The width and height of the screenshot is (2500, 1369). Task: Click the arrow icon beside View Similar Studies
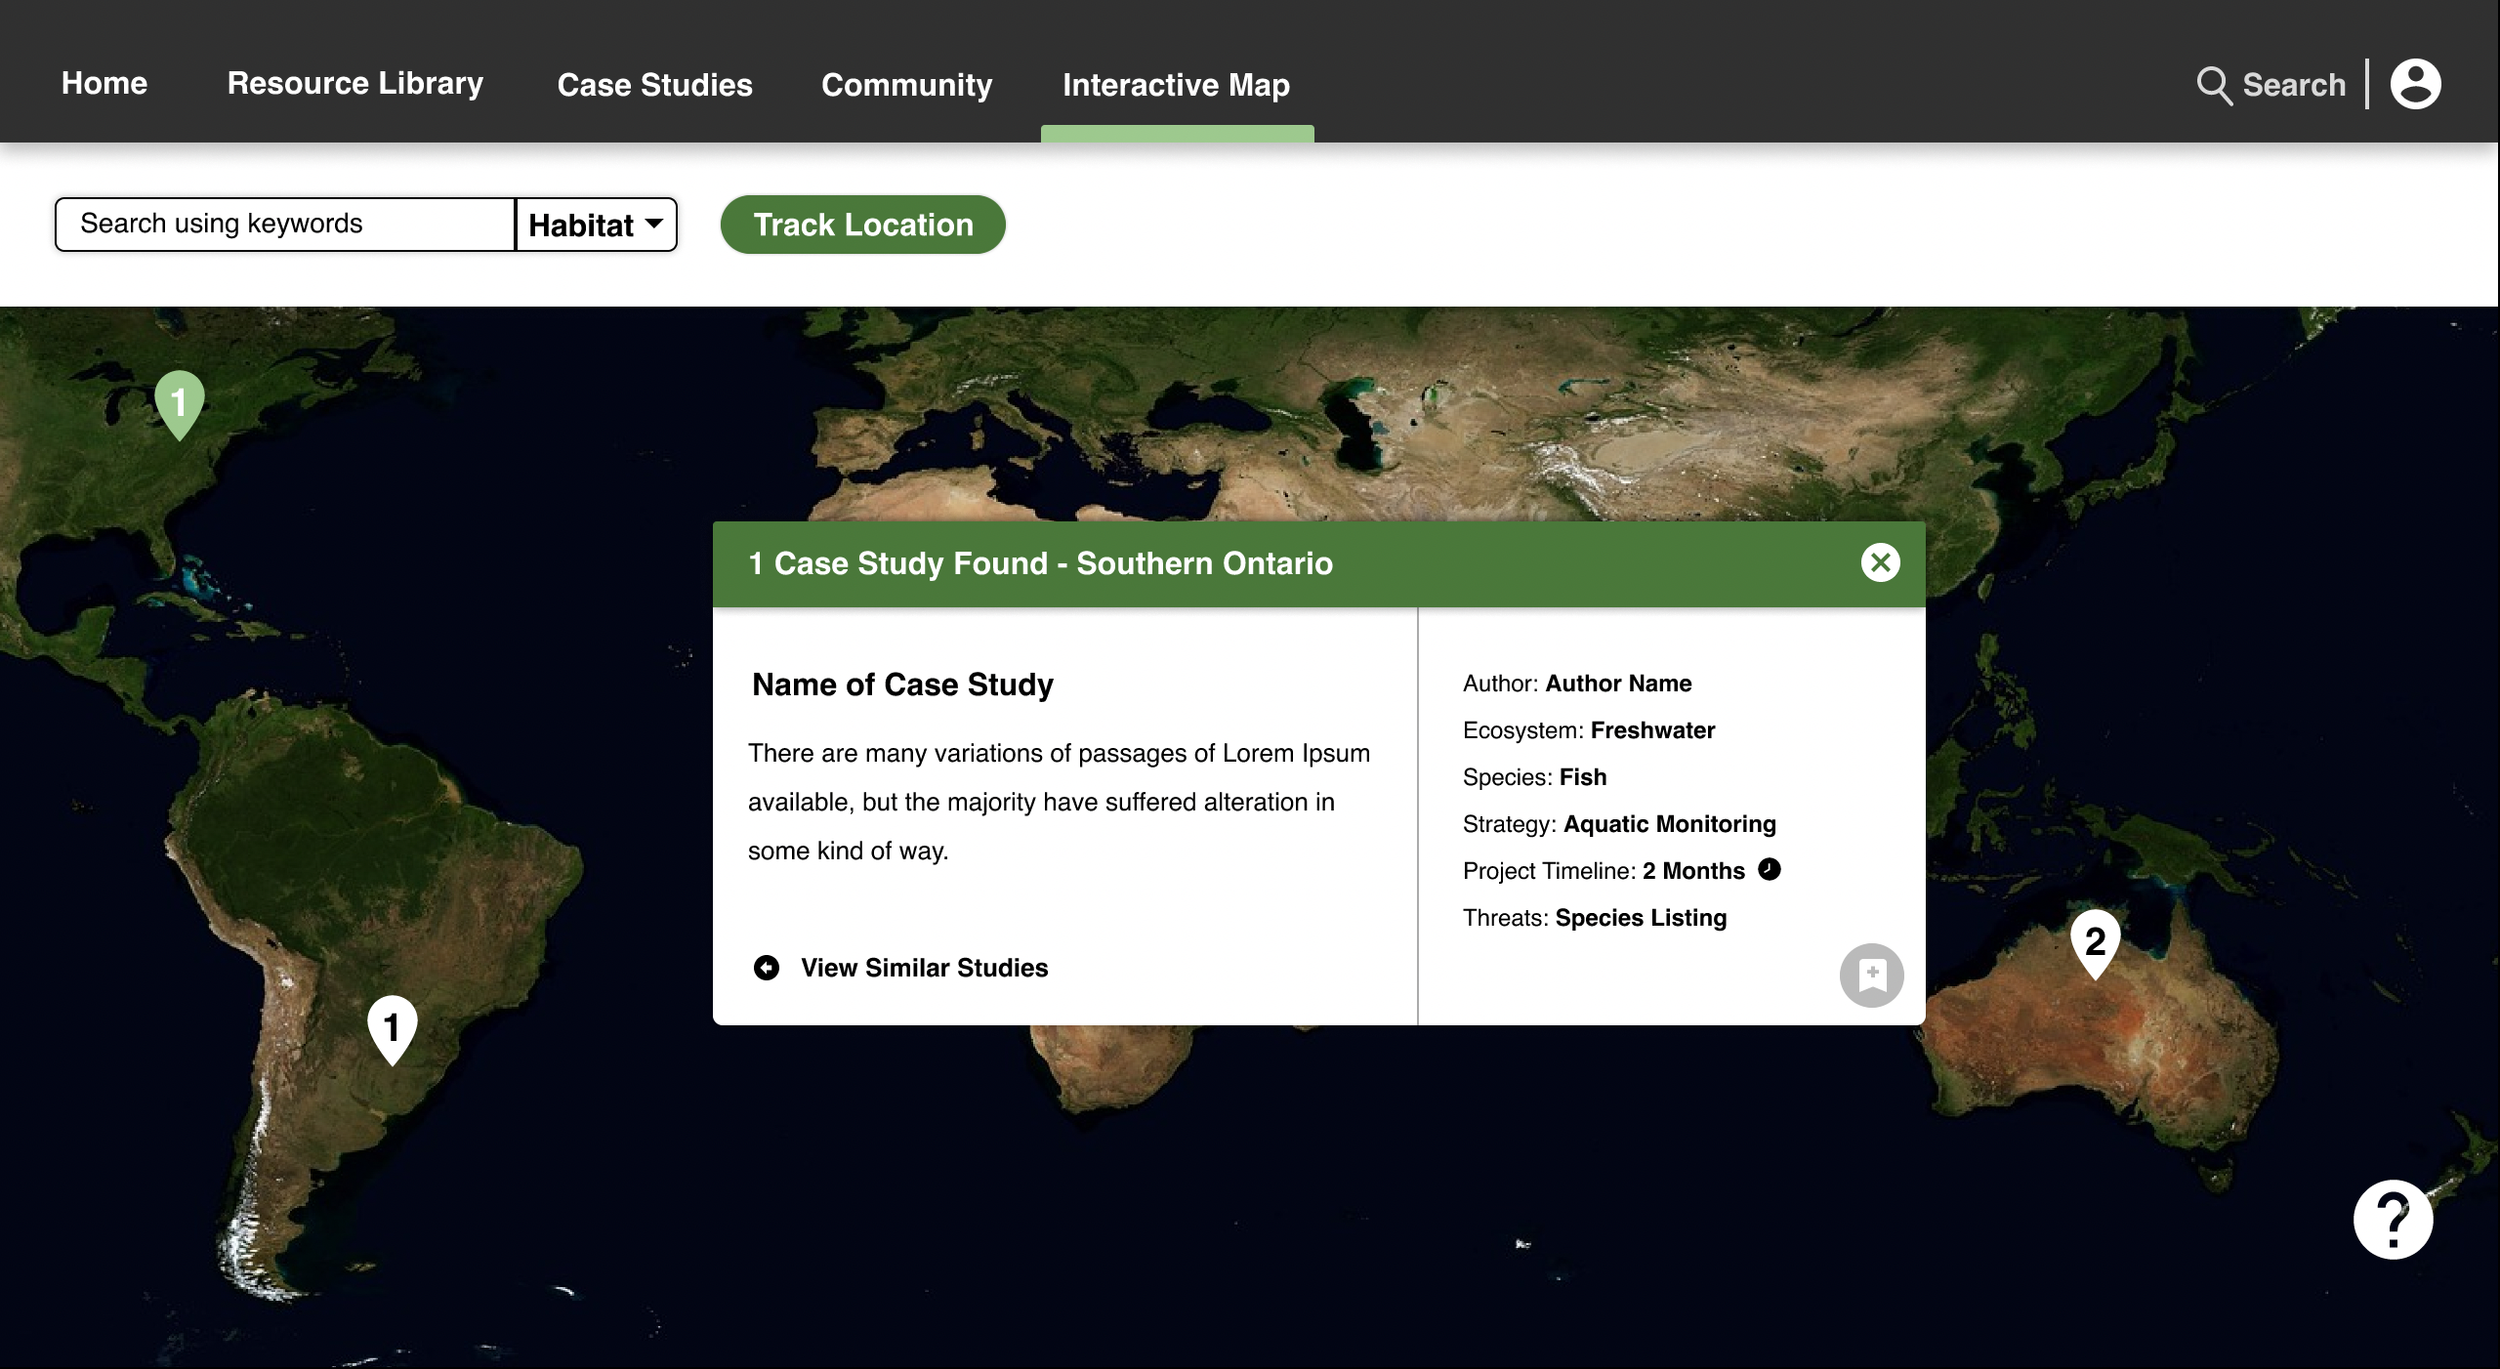pyautogui.click(x=766, y=967)
